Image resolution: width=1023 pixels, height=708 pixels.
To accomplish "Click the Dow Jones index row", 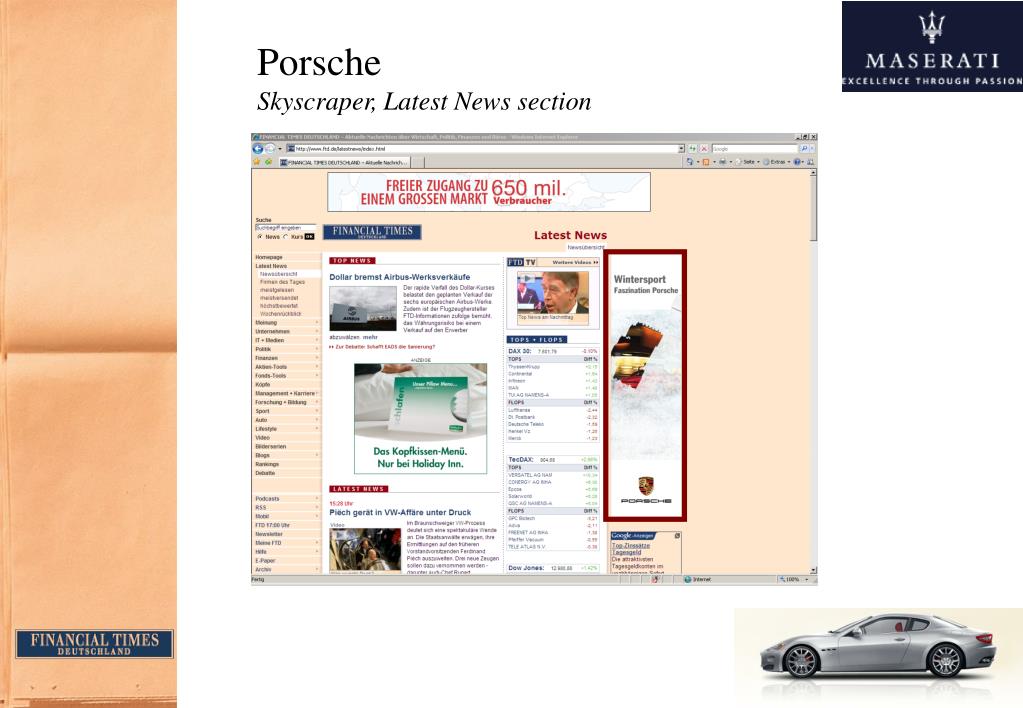I will click(553, 568).
